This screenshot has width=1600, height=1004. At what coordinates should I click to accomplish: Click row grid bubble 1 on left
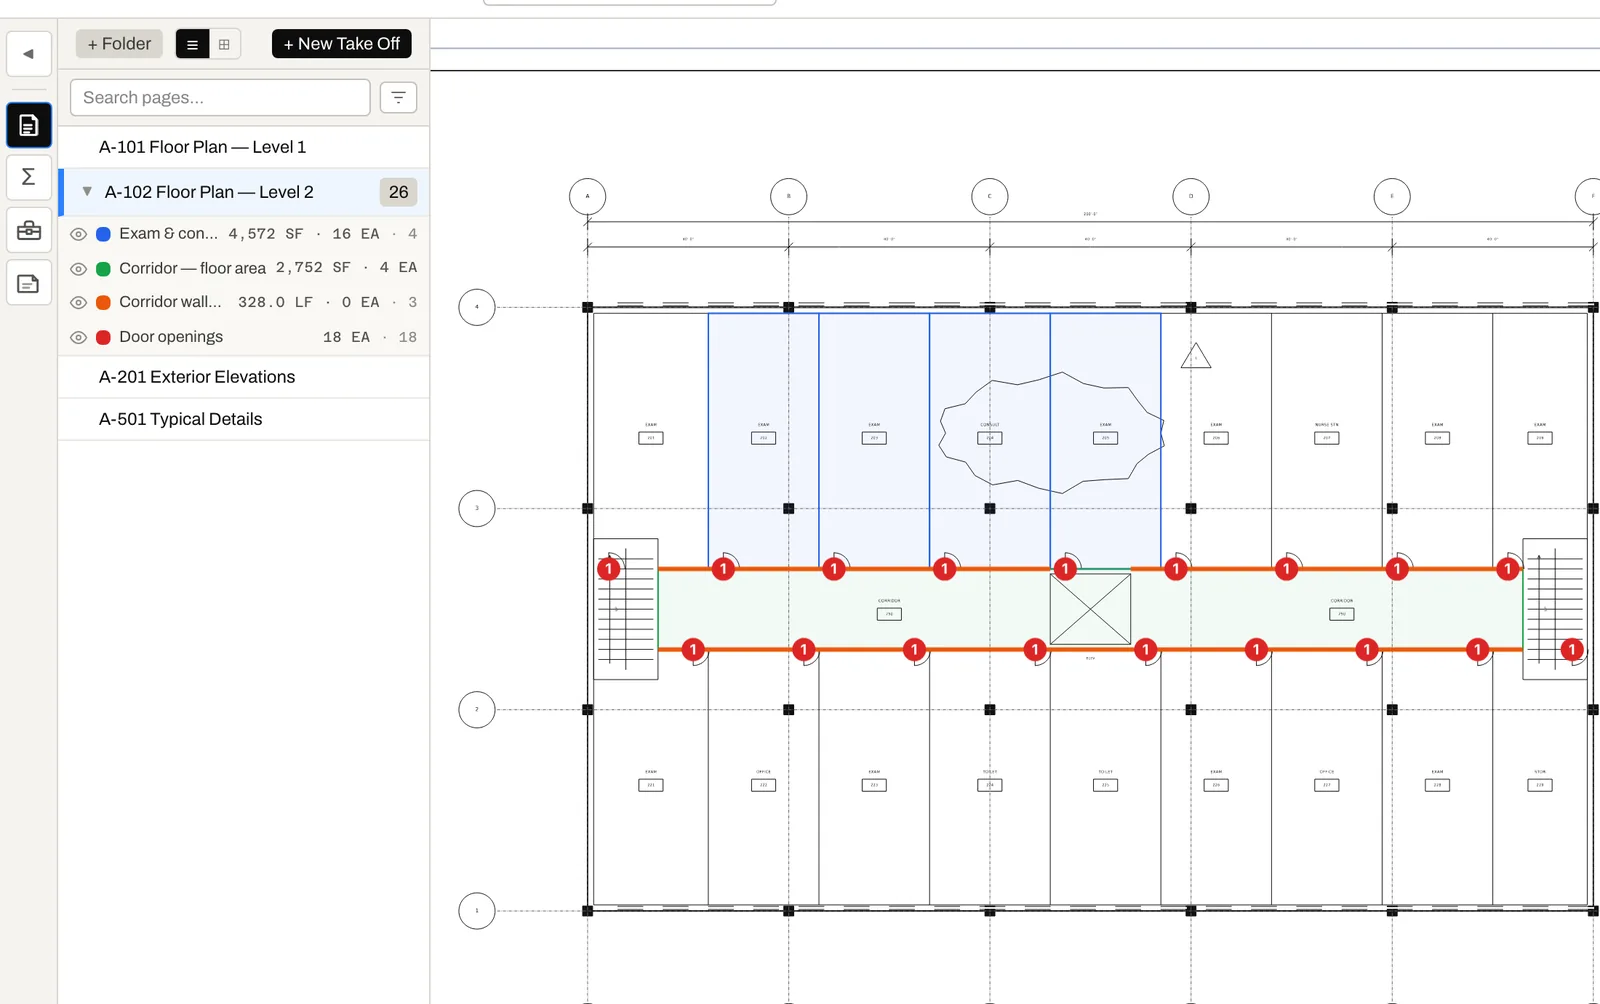pos(477,910)
